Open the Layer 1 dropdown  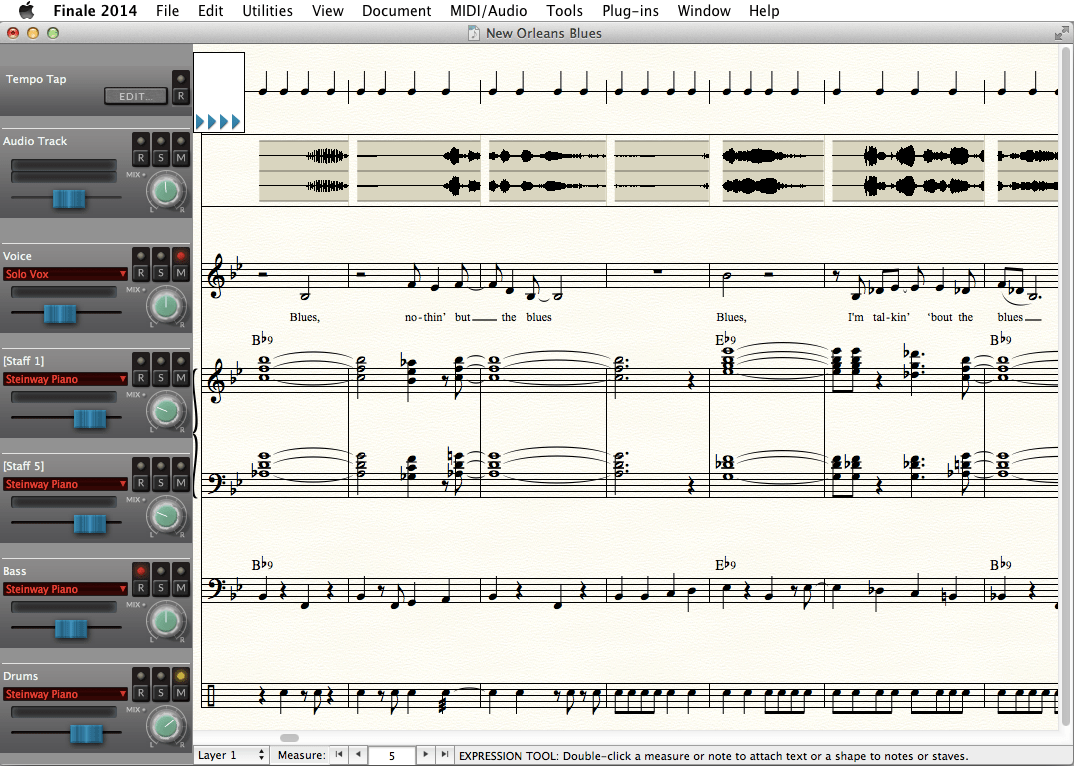pyautogui.click(x=231, y=755)
